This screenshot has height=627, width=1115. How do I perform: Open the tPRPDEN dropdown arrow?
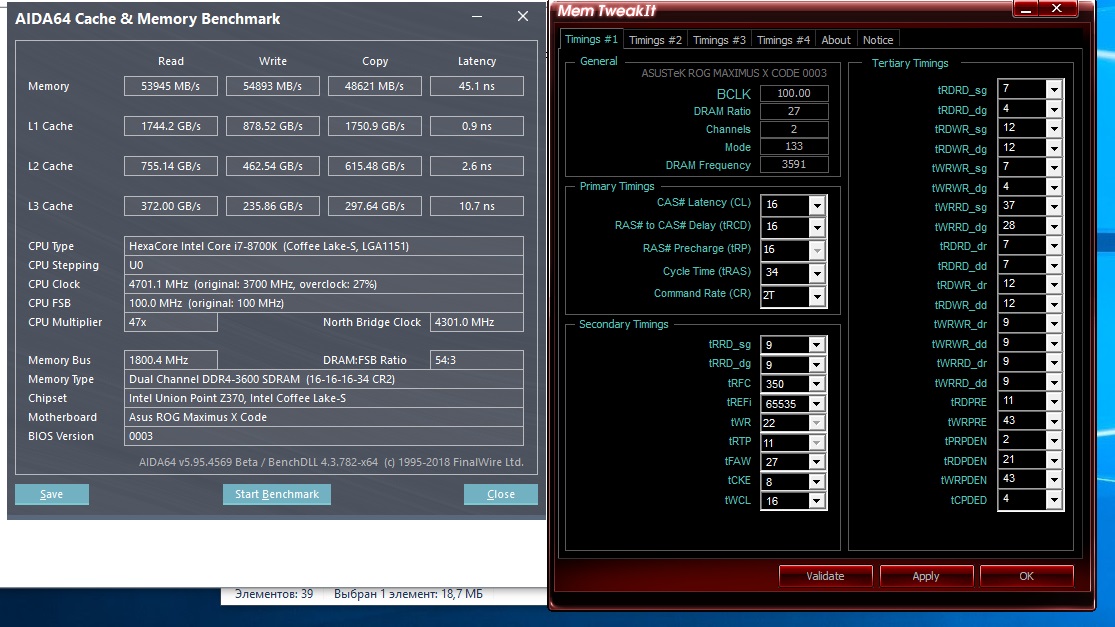(x=1054, y=441)
